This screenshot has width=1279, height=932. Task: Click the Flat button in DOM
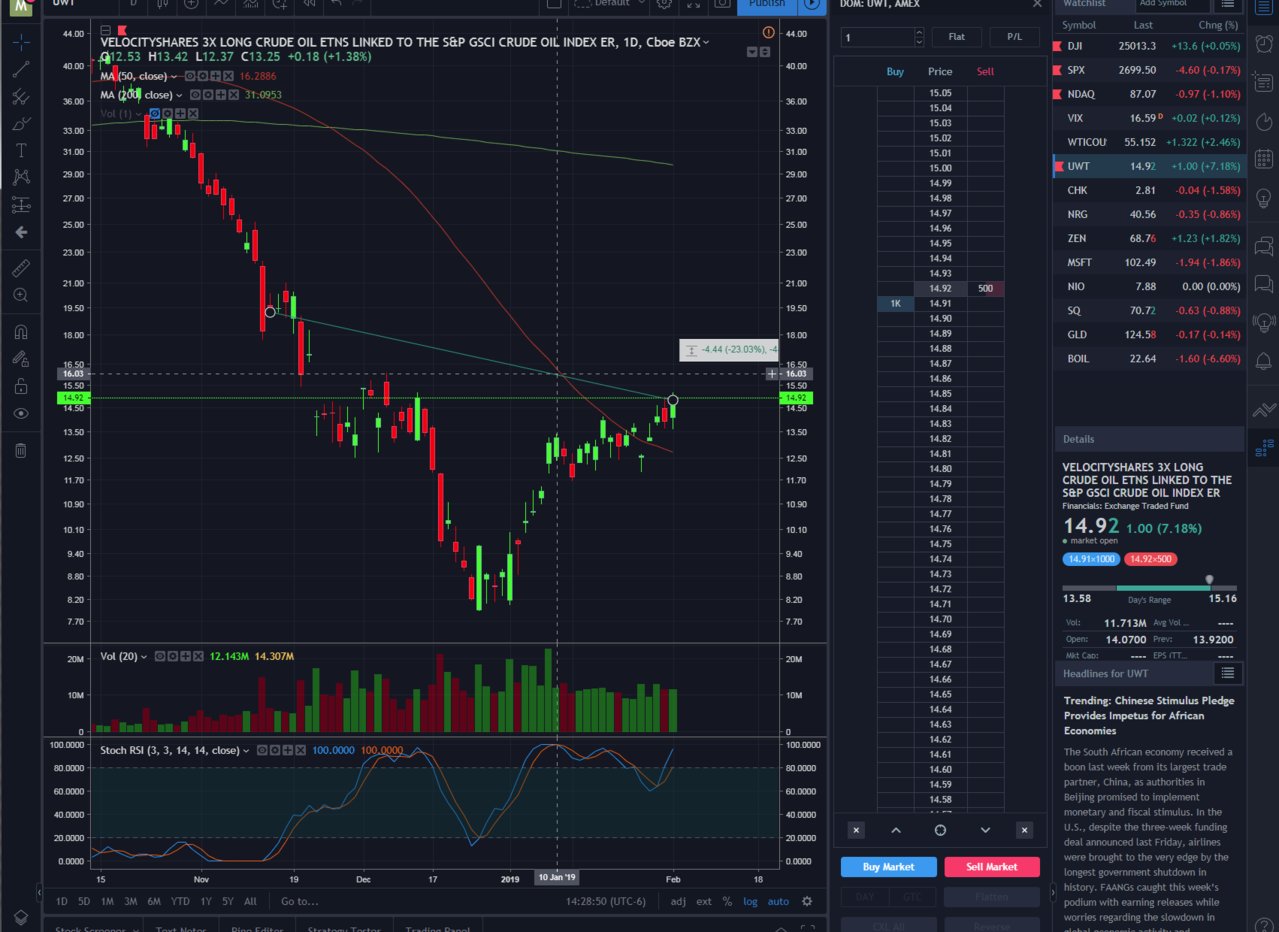[x=957, y=37]
